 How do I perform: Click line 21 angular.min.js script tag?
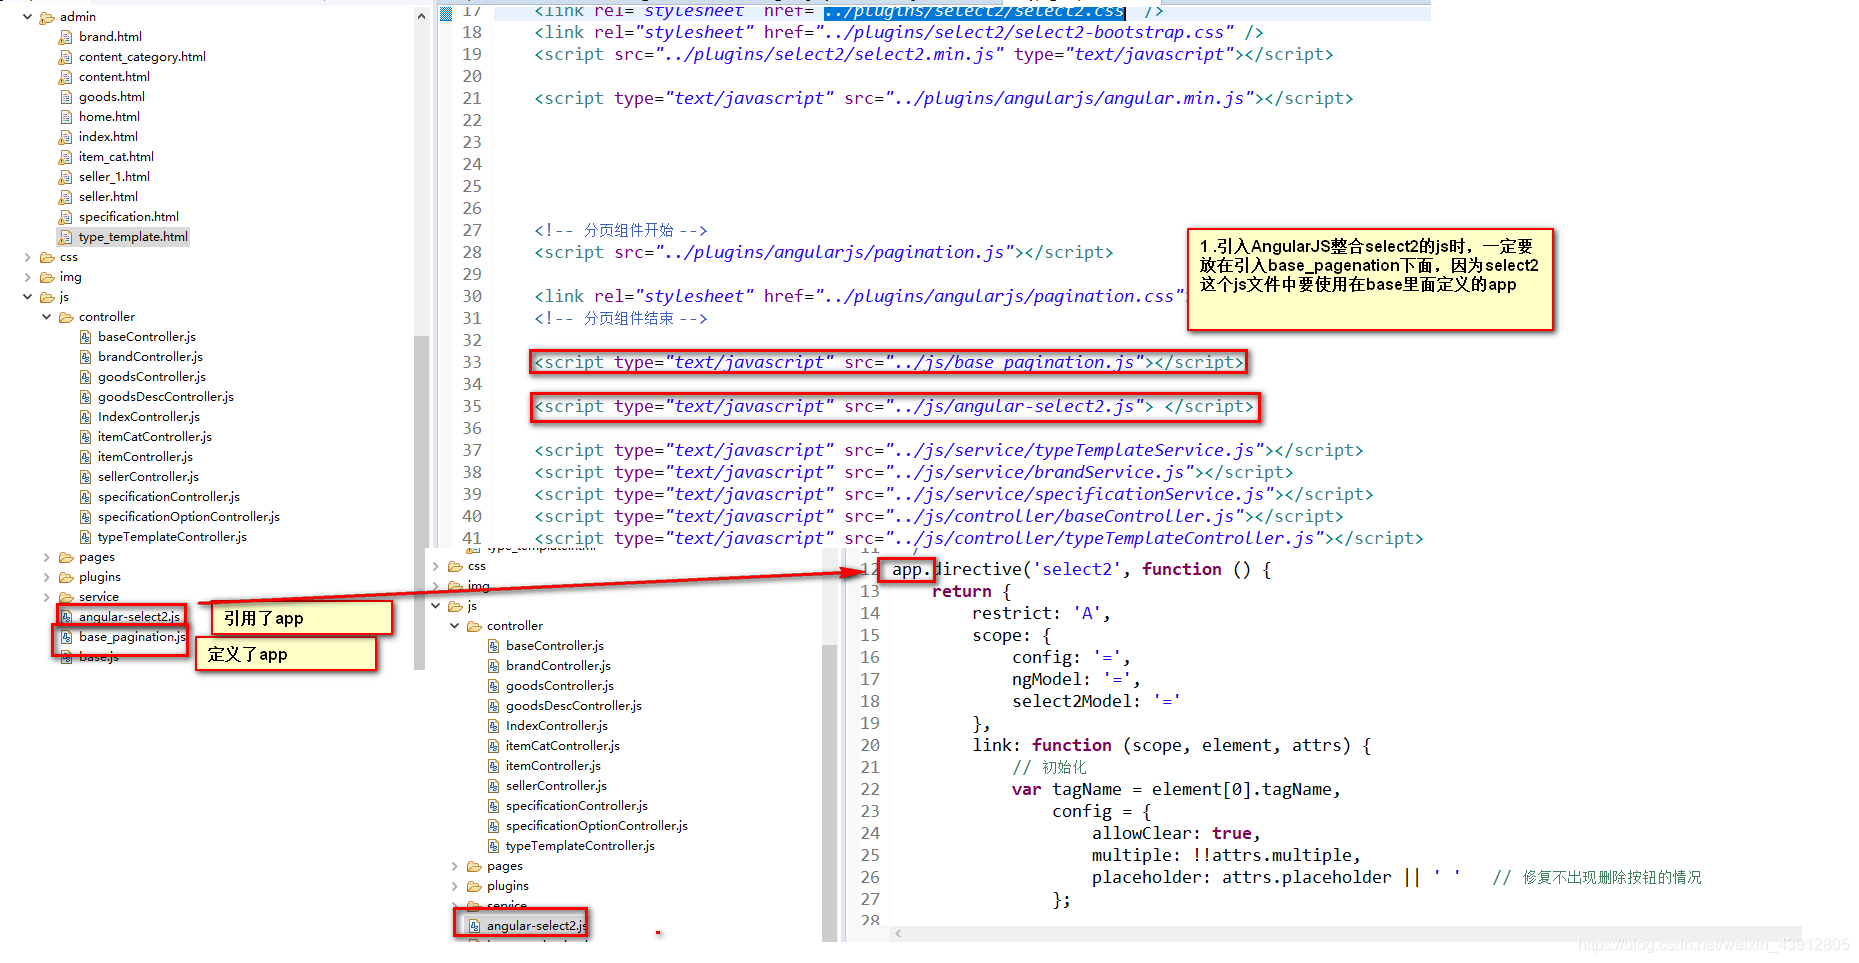coord(943,99)
